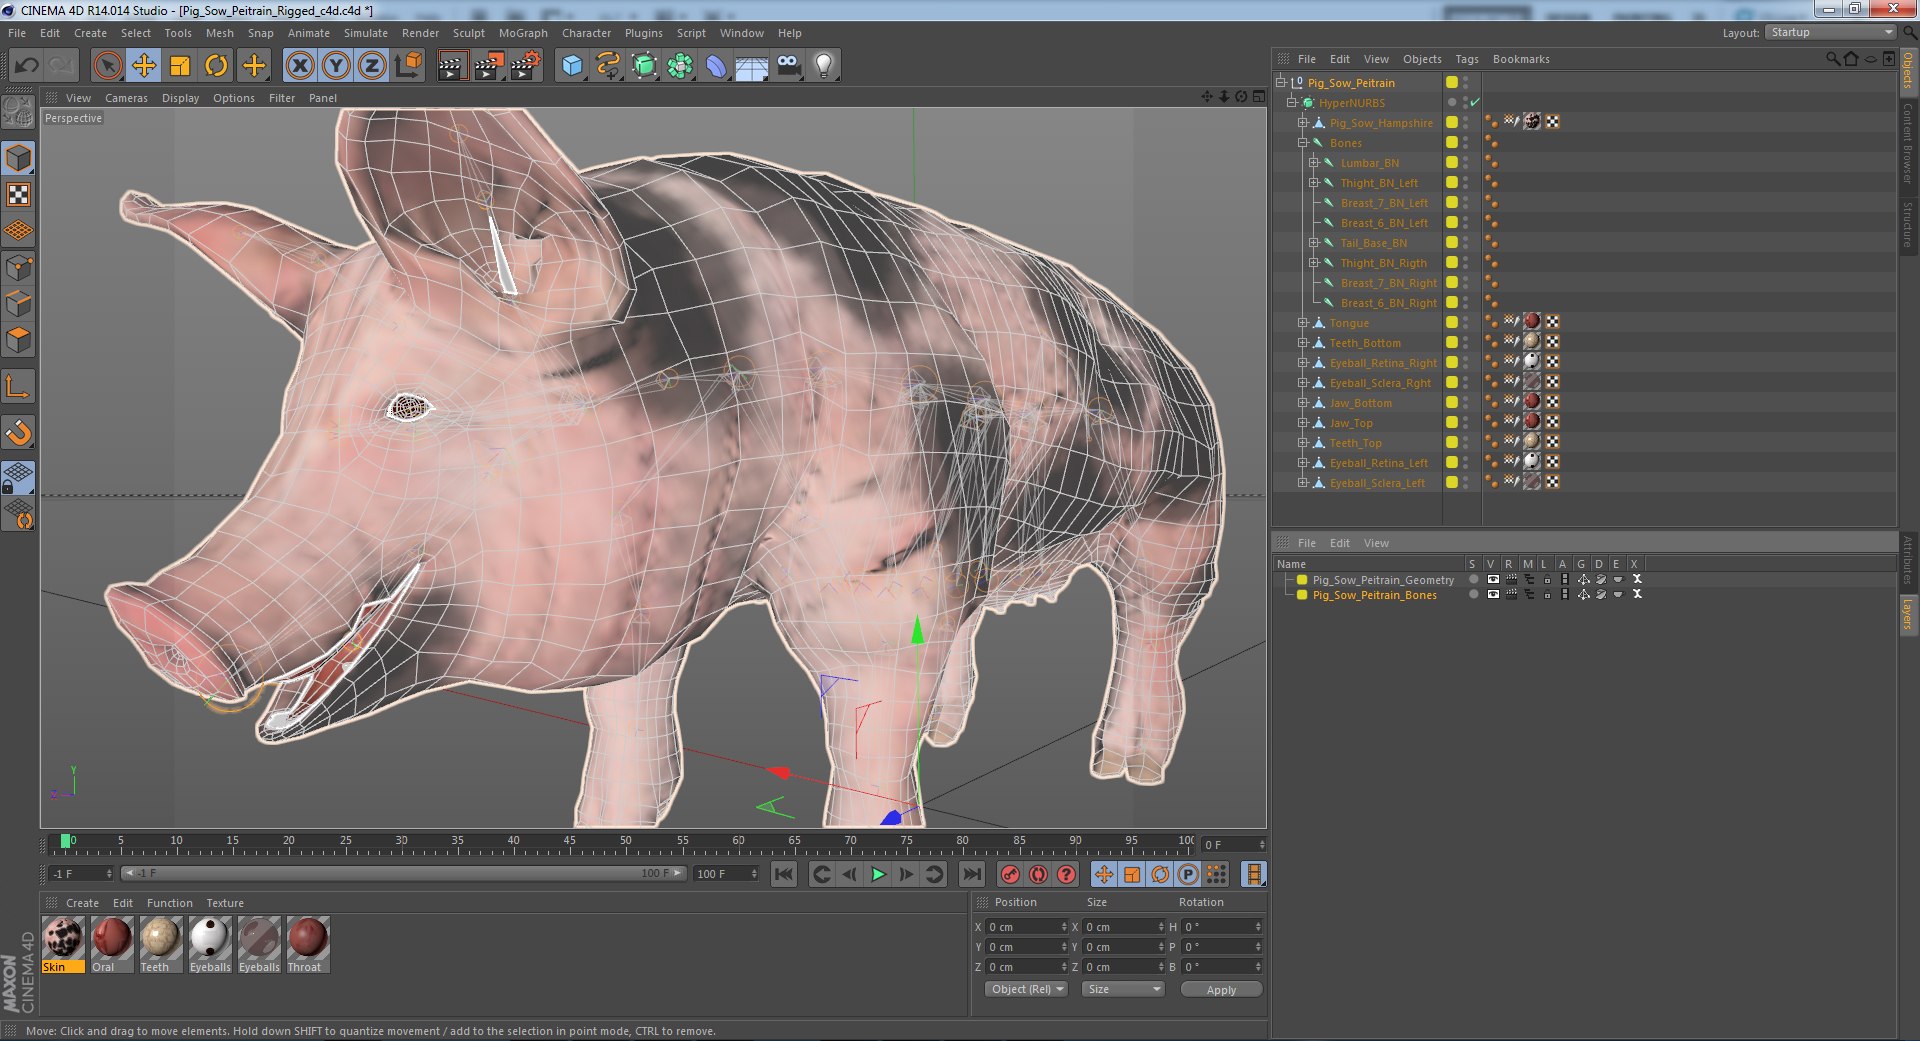Collapse the Pig_Sow_Peitrain root object
The image size is (1920, 1041).
click(x=1281, y=82)
